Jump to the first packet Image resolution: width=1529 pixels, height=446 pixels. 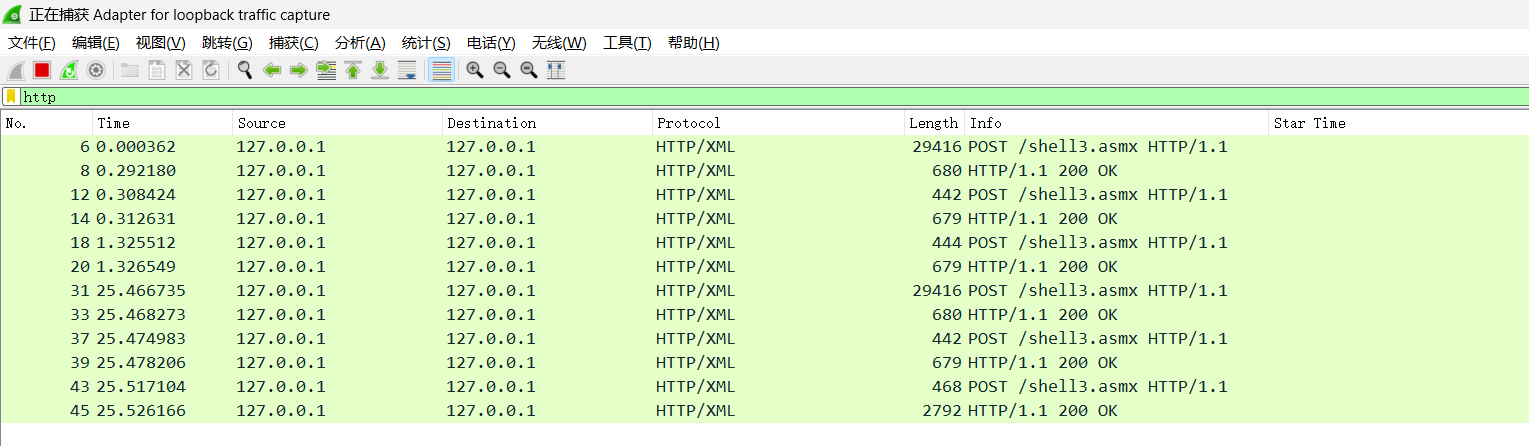(x=352, y=70)
